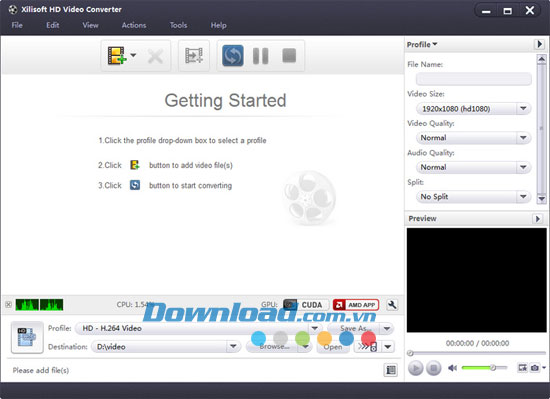
Task: Adjust the green volume slider
Action: tap(484, 367)
